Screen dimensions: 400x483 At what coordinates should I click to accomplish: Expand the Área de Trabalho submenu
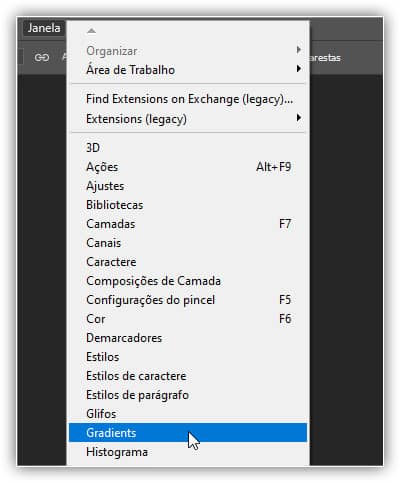tap(188, 70)
